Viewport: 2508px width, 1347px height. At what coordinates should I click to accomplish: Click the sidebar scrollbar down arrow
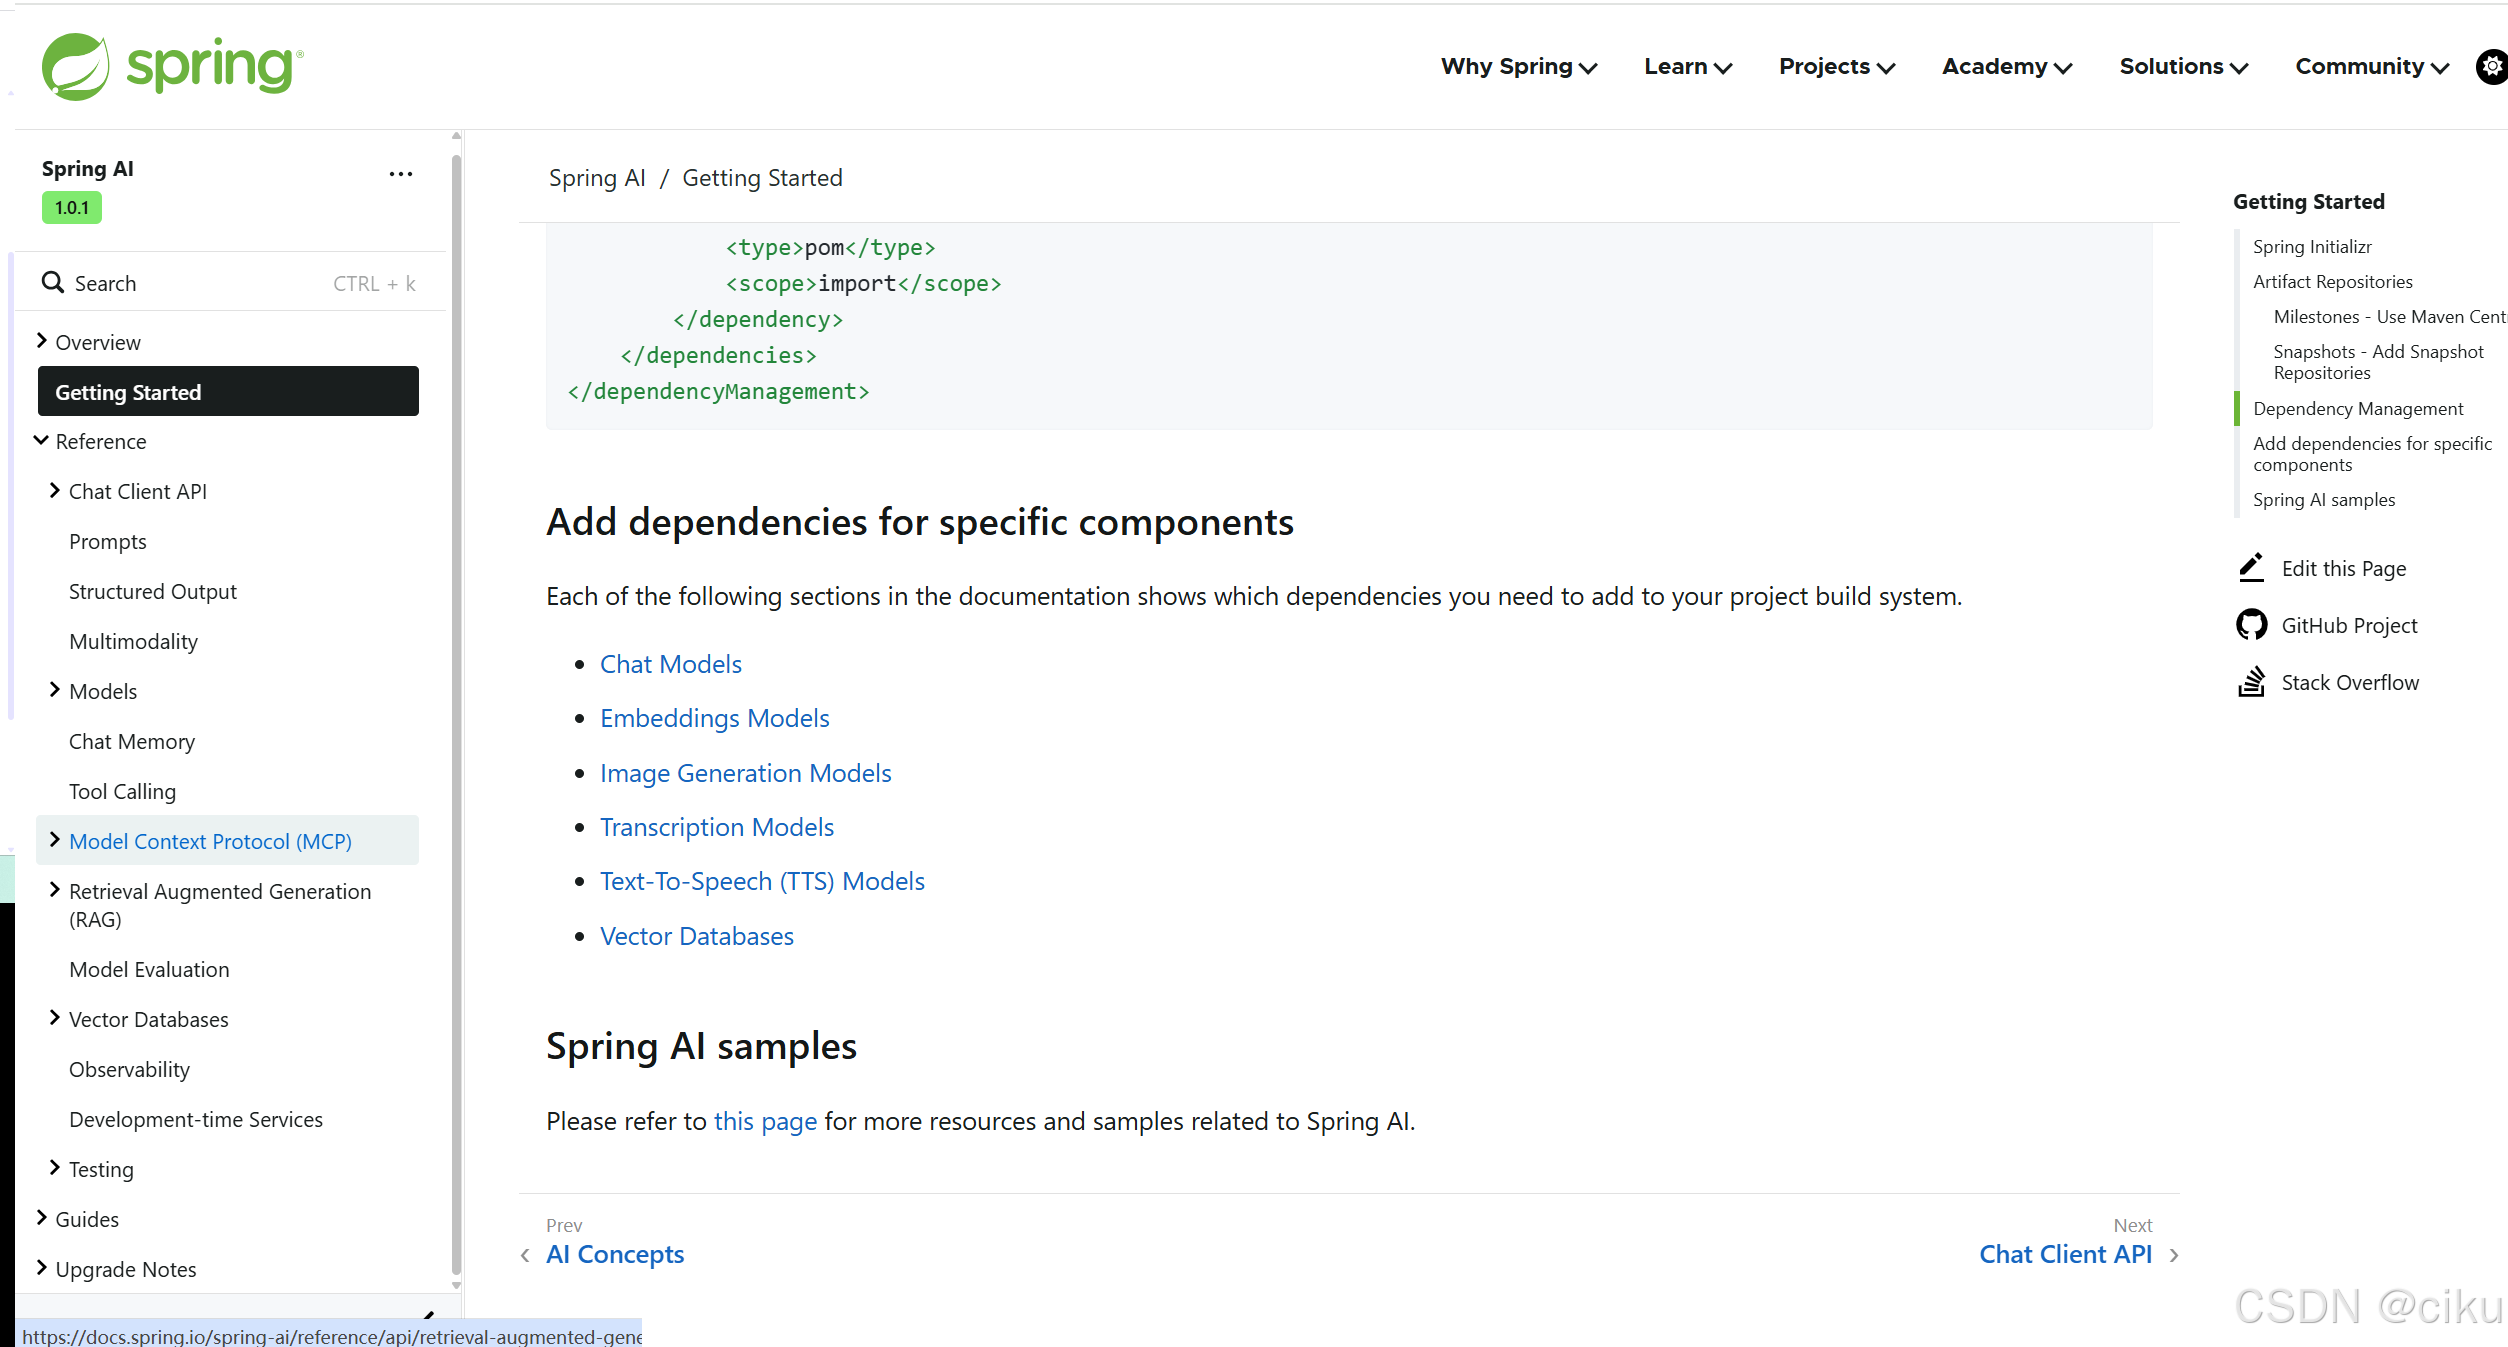pyautogui.click(x=457, y=1285)
